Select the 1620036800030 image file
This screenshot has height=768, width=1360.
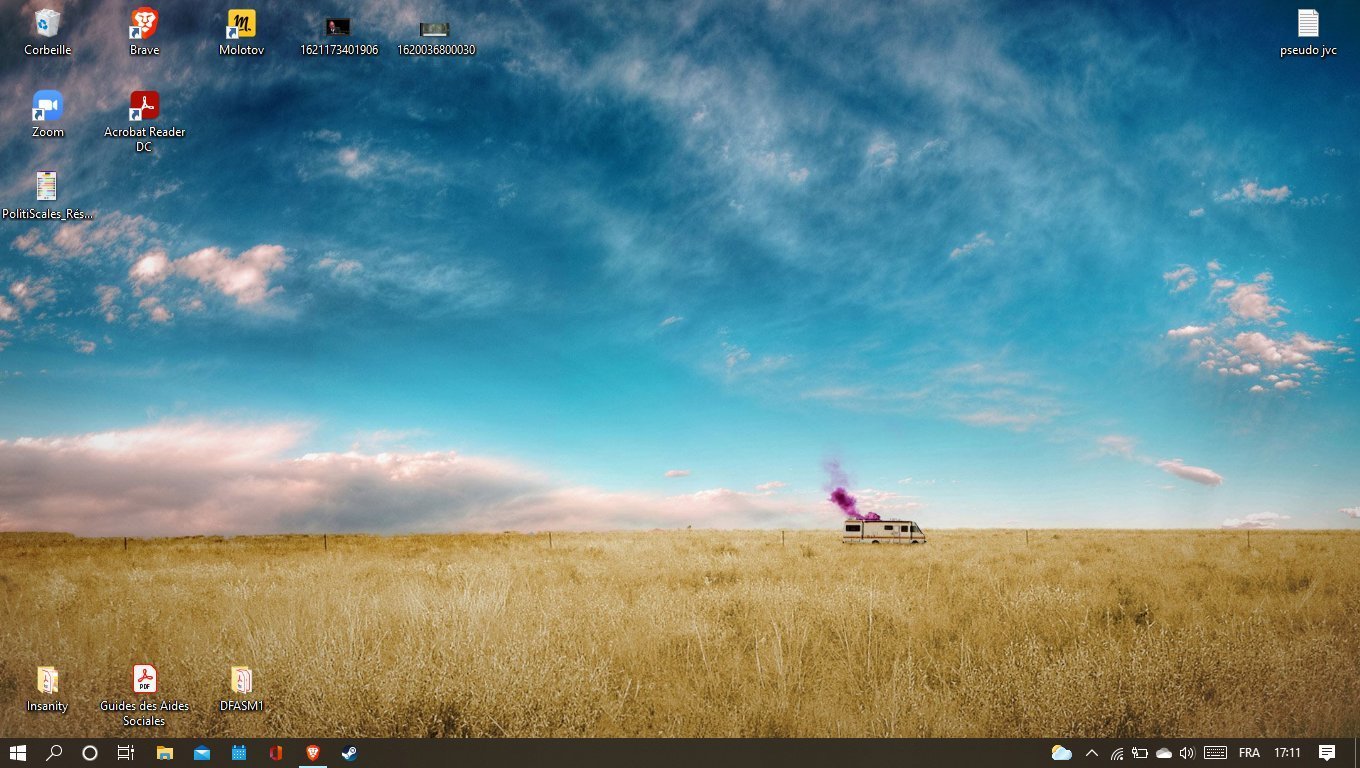pos(436,37)
